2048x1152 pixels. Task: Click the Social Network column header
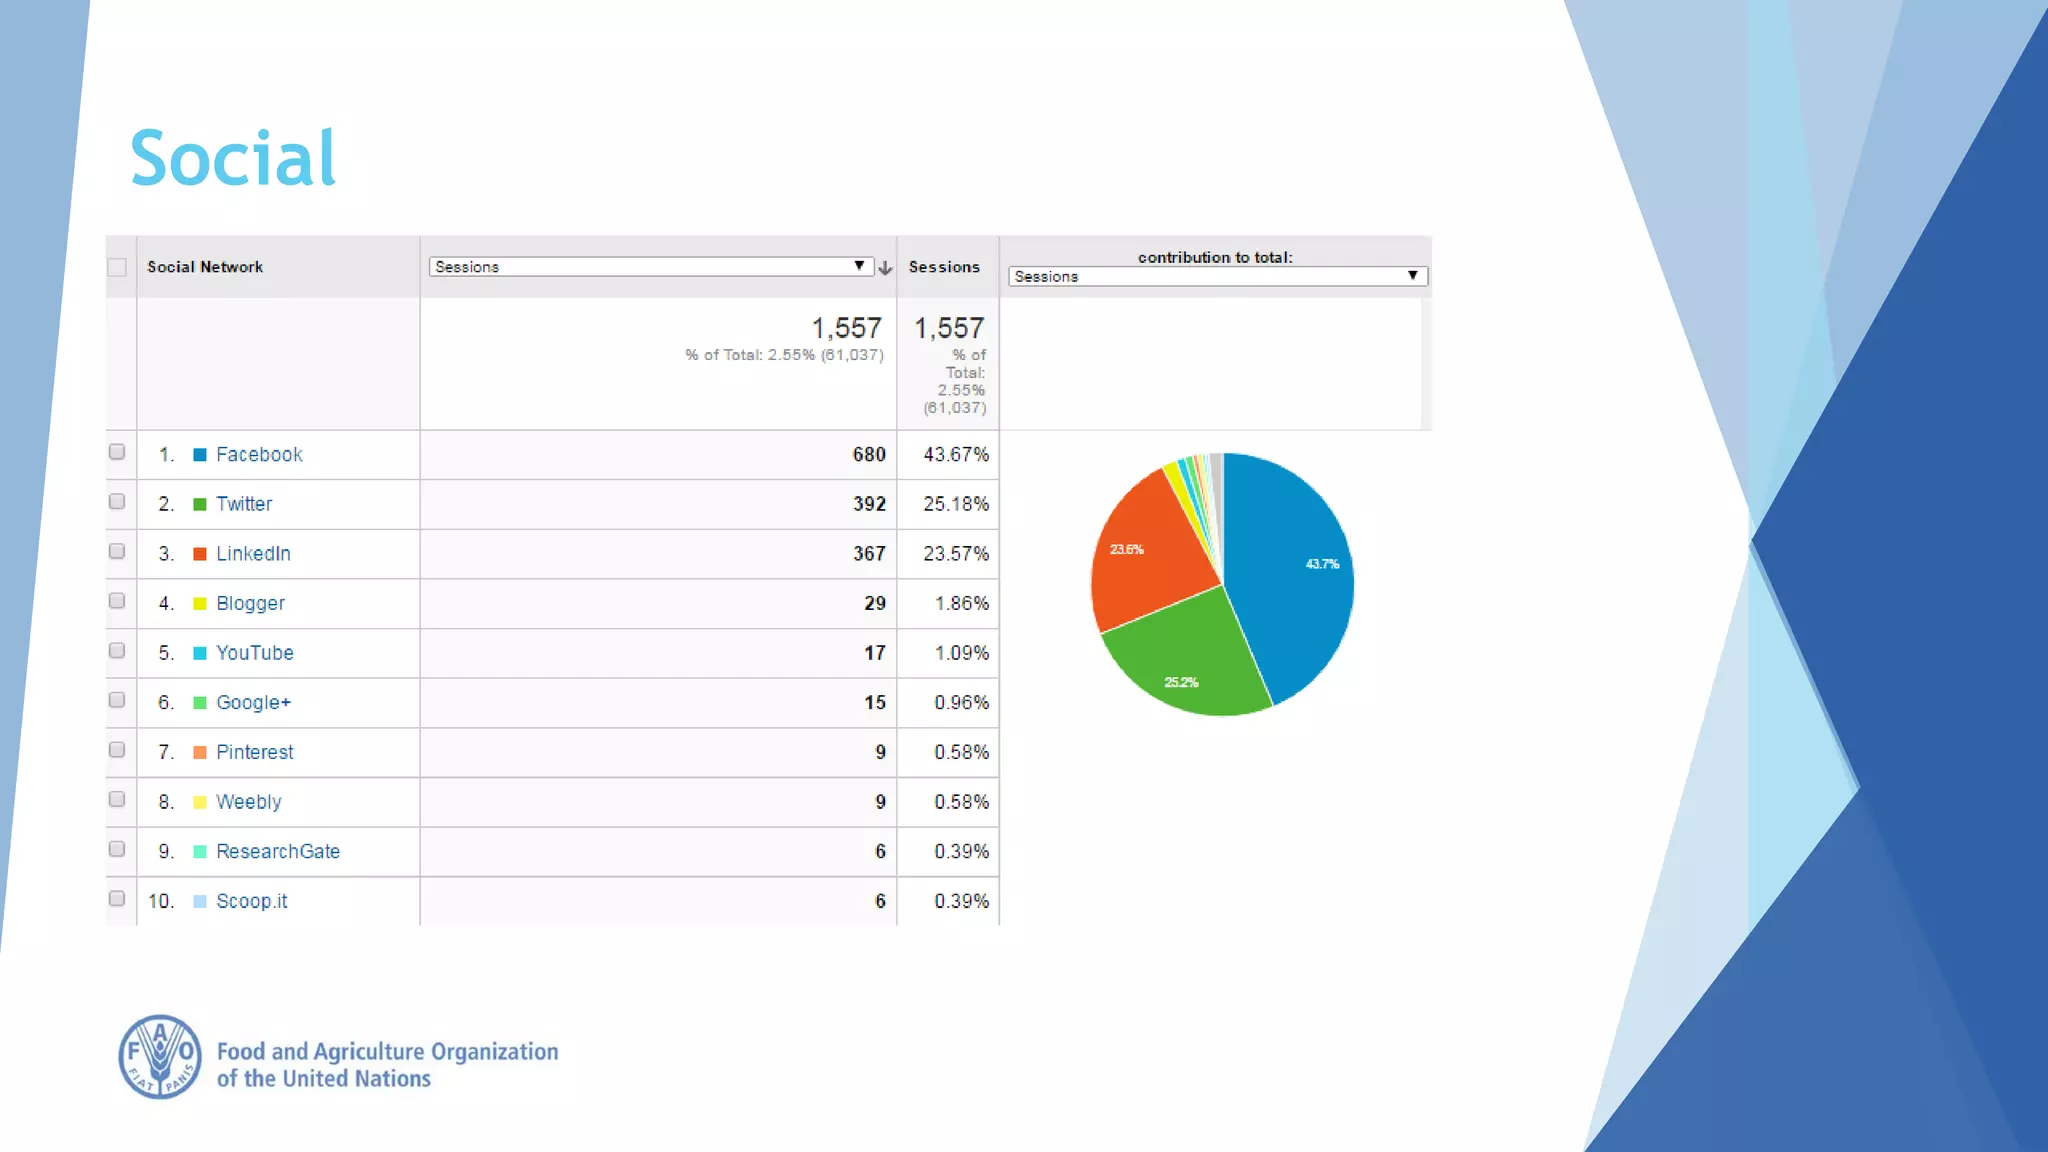[205, 267]
